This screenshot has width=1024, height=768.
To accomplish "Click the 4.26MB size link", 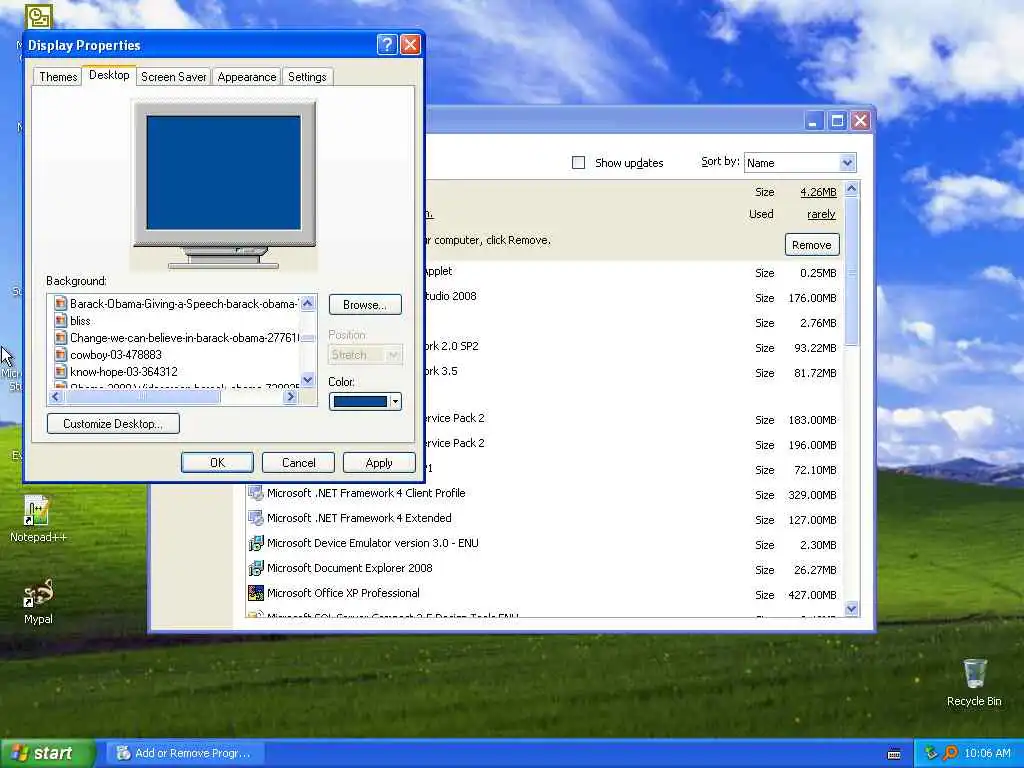I will pos(818,192).
